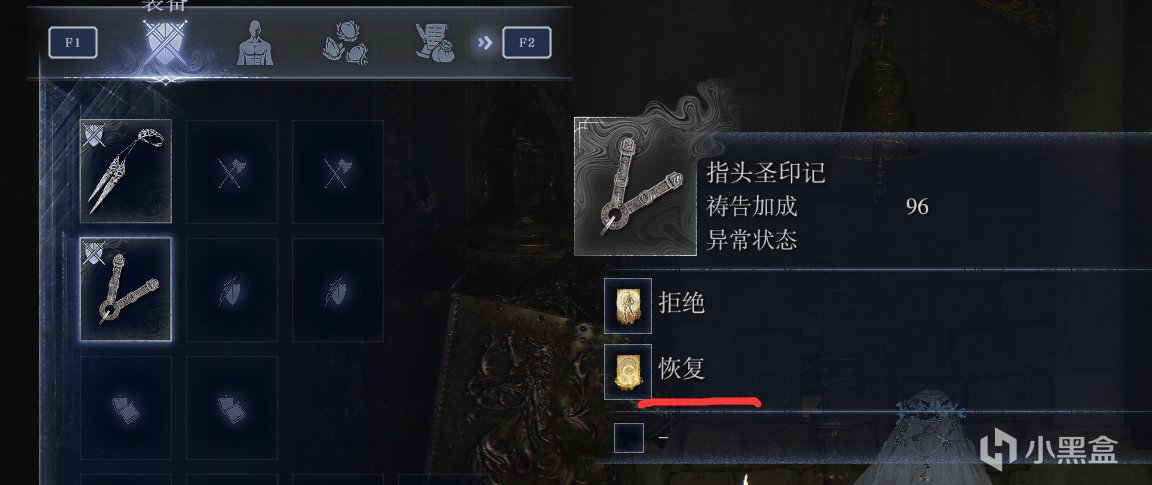Pick the second arrow ammunition slot
This screenshot has width=1152, height=485.
click(231, 408)
